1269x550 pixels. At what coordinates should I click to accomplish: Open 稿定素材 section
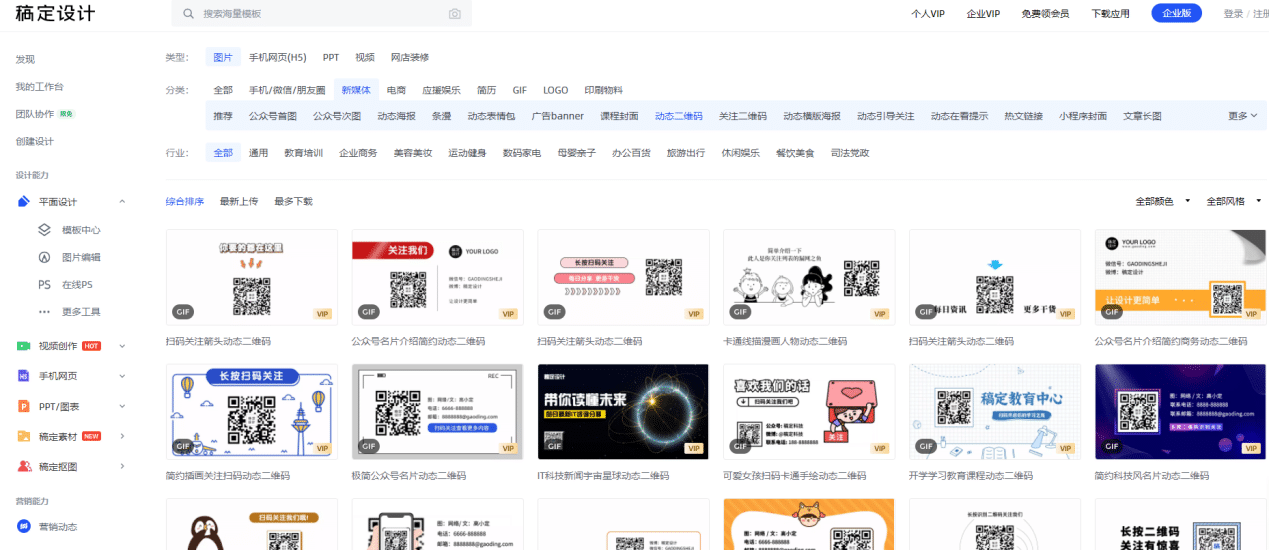tap(58, 436)
